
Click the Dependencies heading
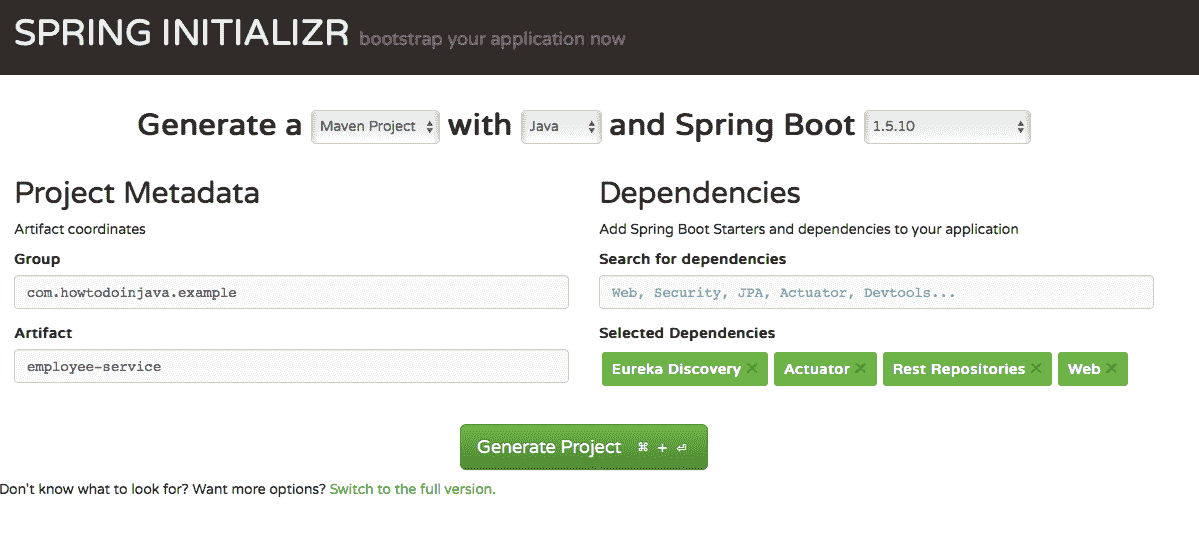pos(700,193)
